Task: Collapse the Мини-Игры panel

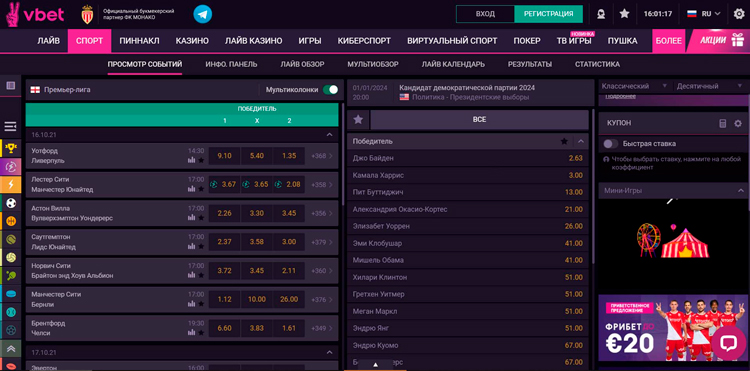Action: 740,190
